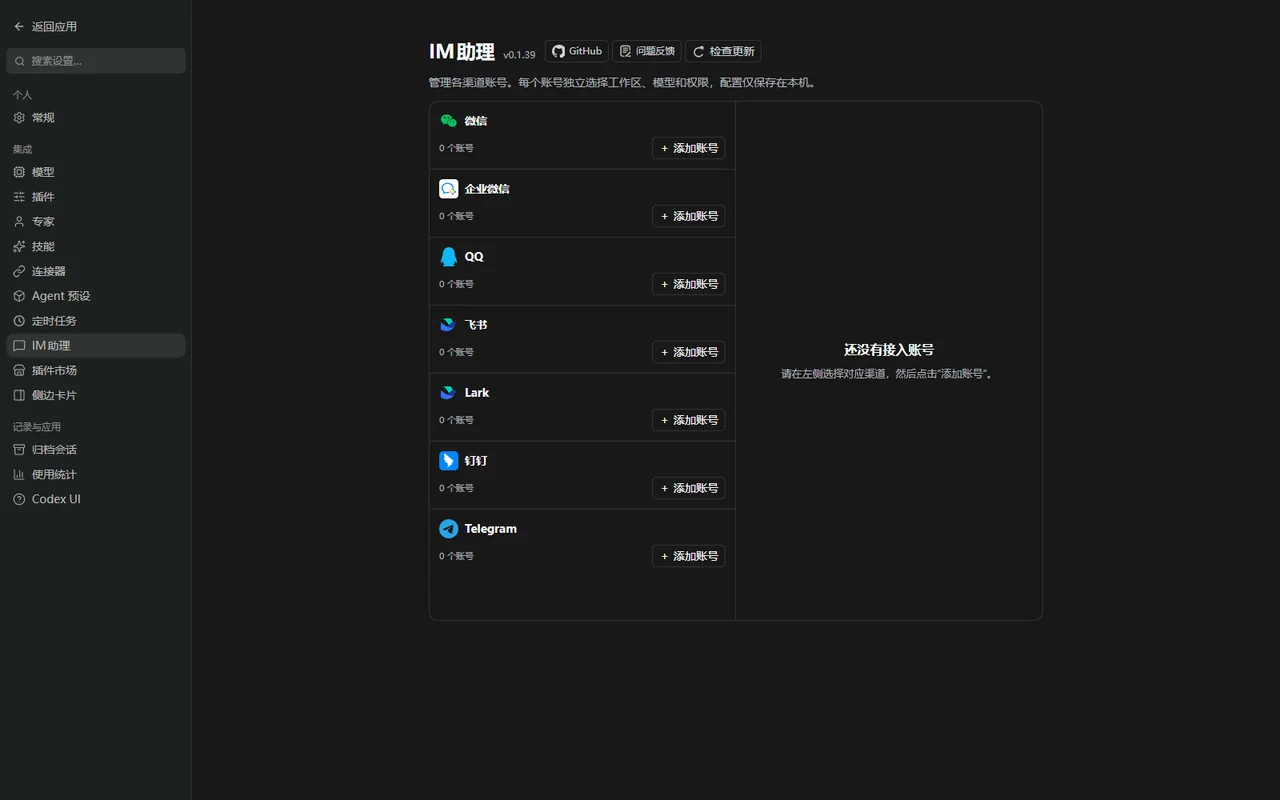Add account for Telegram

pyautogui.click(x=689, y=556)
